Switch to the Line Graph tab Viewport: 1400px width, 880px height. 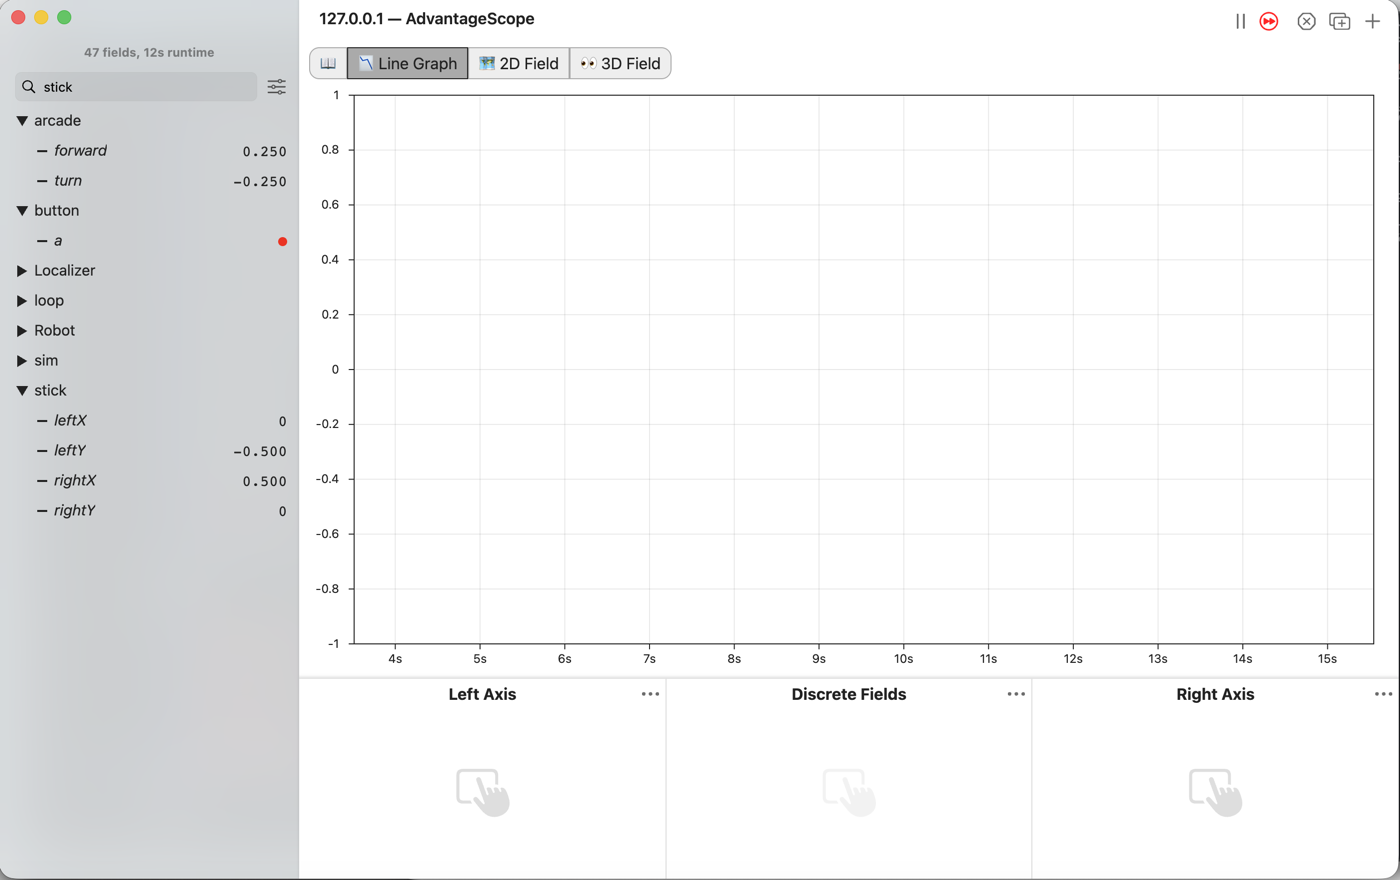pos(407,63)
